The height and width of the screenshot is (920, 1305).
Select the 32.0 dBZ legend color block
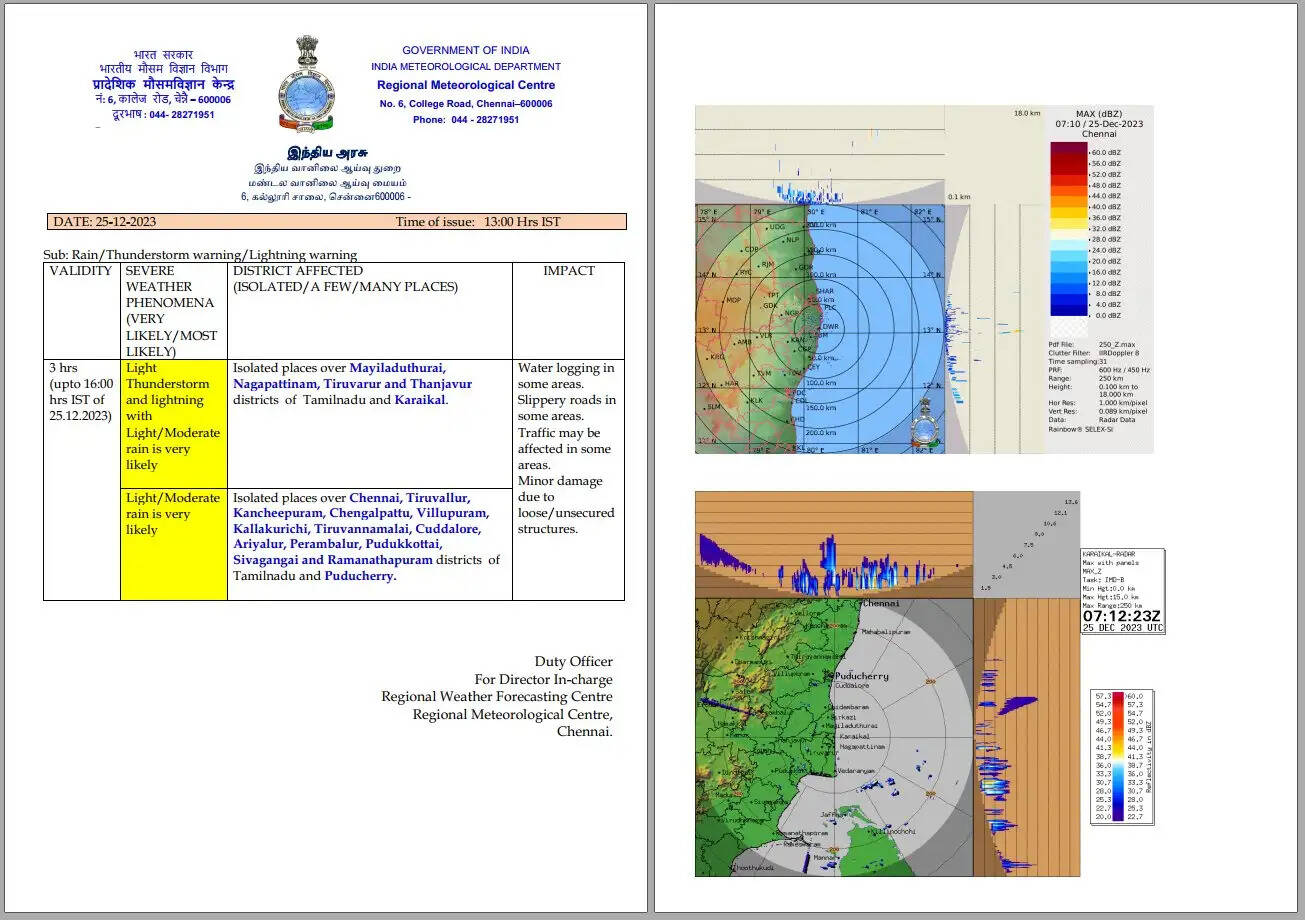[1068, 228]
